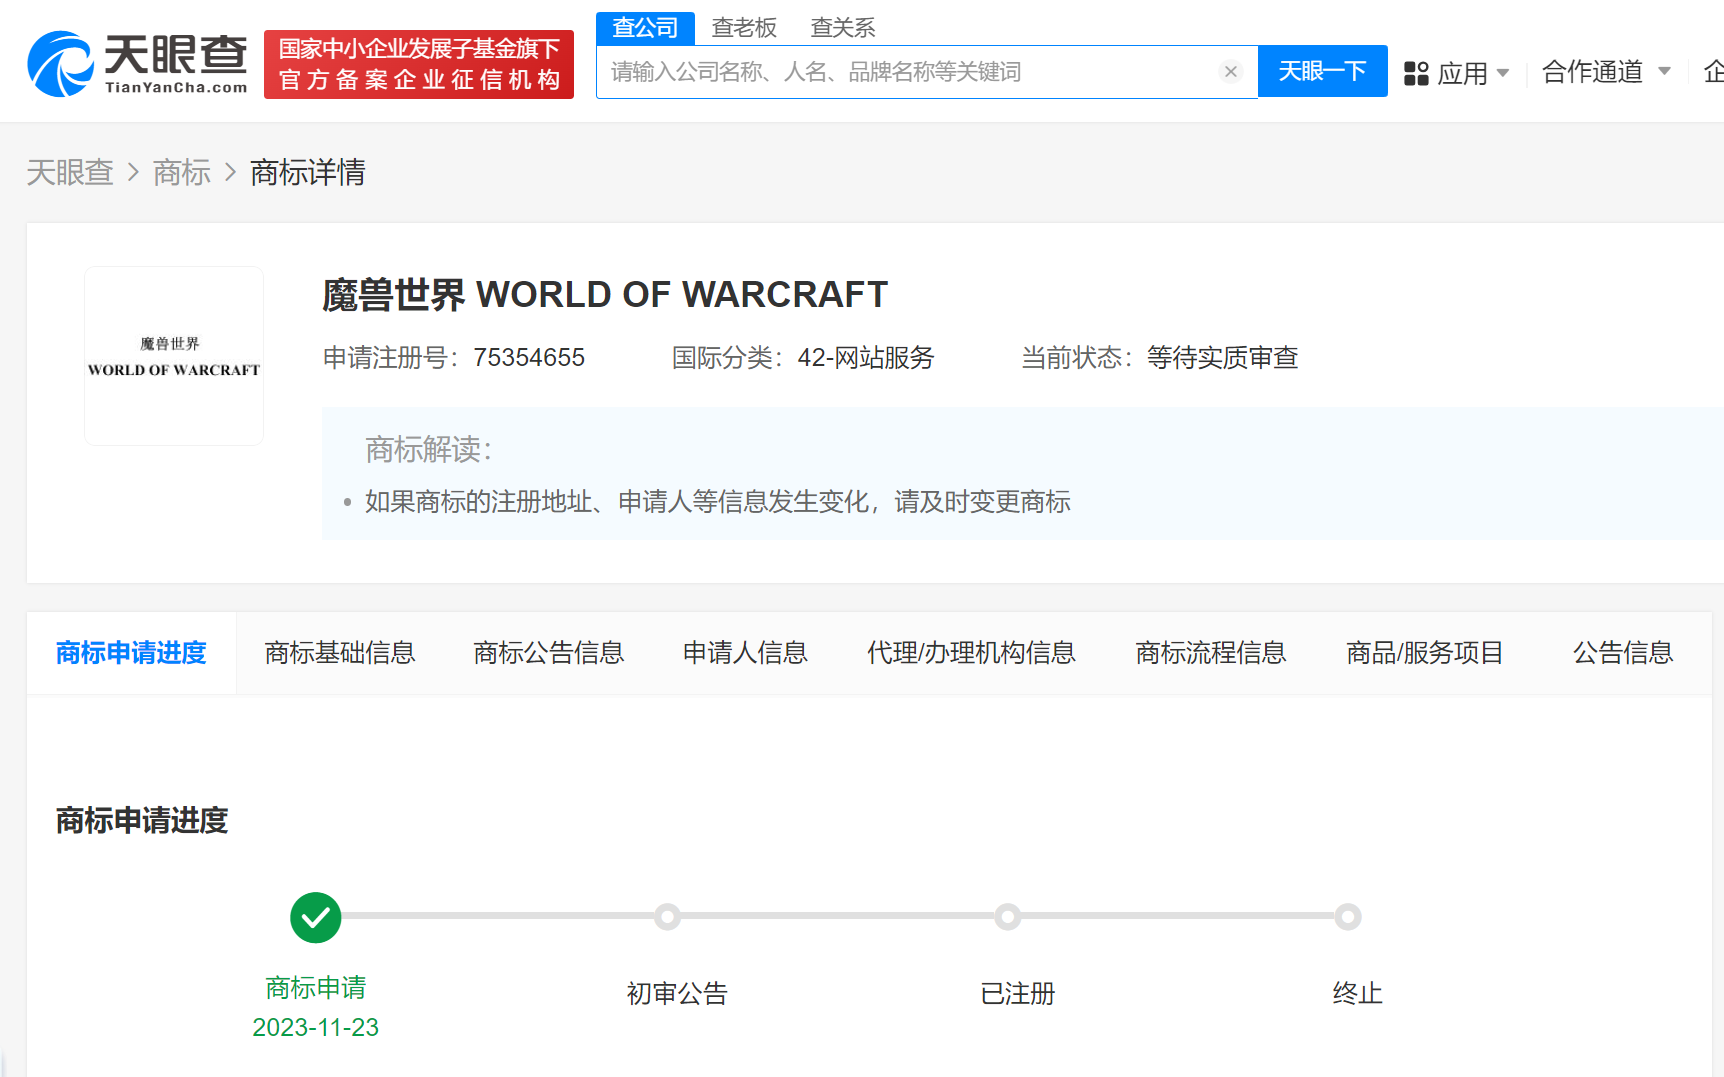This screenshot has height=1077, width=1724.
Task: Open the 应用 apps grid icon
Action: coord(1416,73)
